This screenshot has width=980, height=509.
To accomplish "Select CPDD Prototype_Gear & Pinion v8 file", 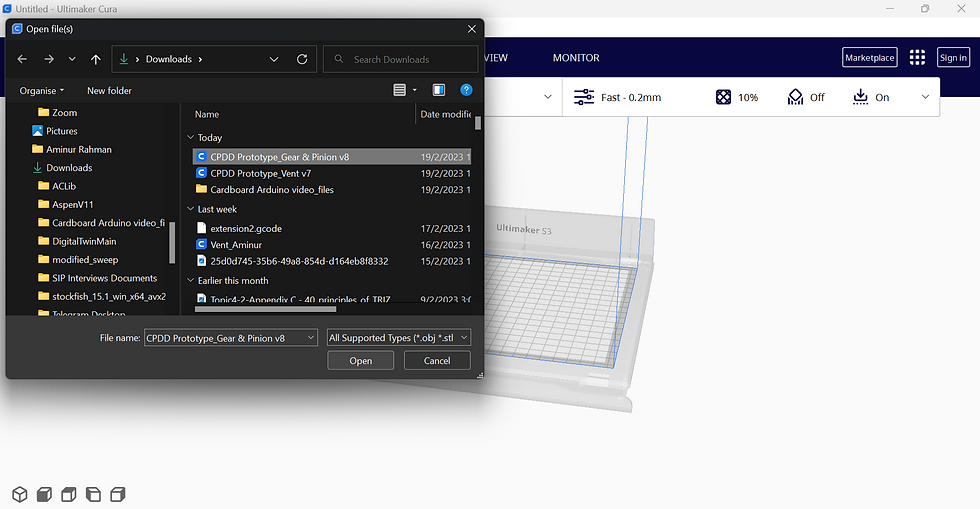I will (332, 157).
